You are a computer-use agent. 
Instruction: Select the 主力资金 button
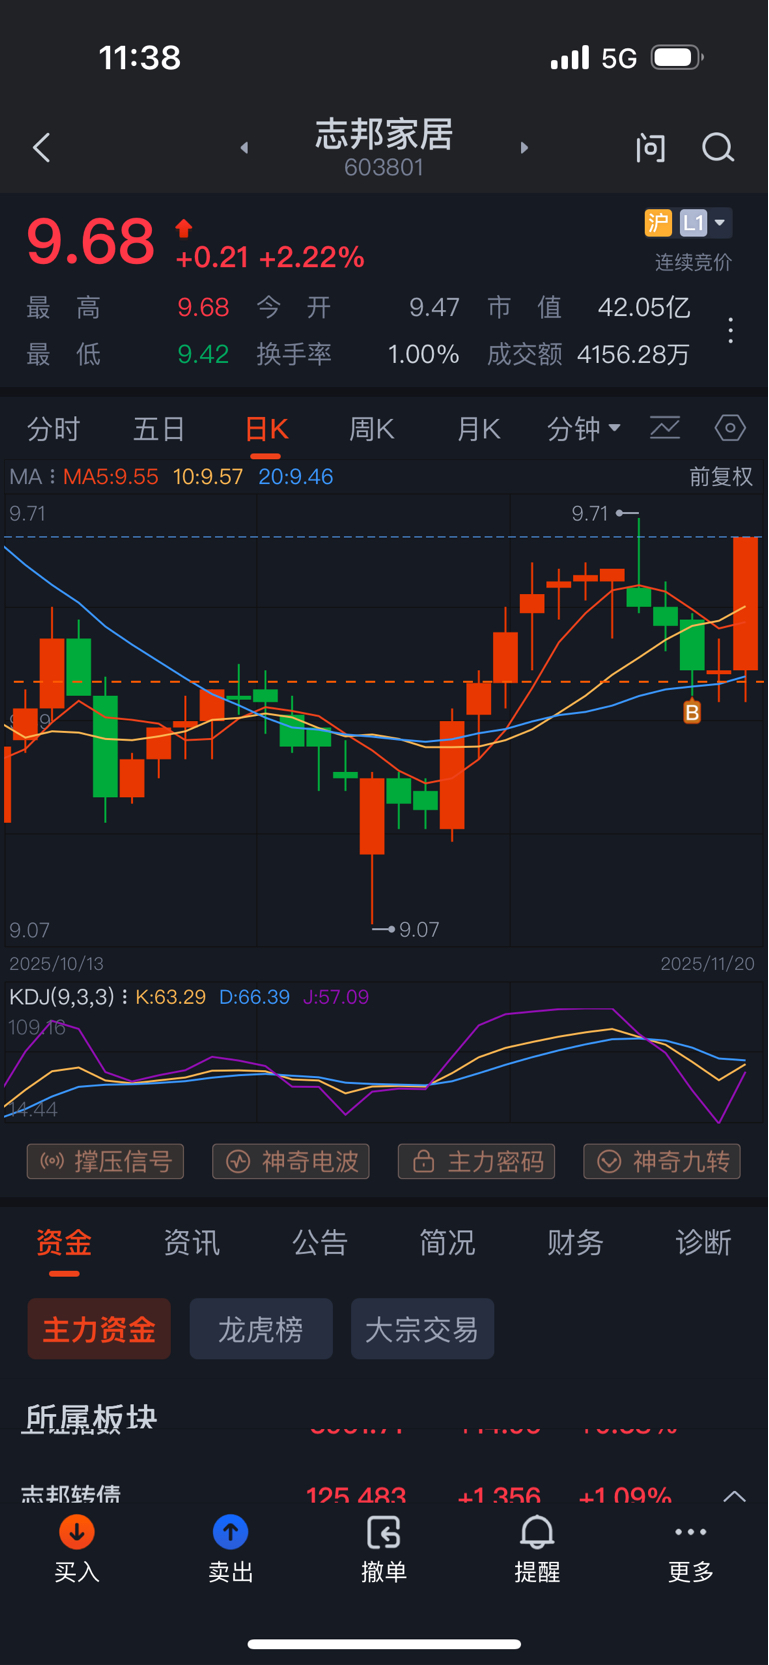[x=99, y=1329]
